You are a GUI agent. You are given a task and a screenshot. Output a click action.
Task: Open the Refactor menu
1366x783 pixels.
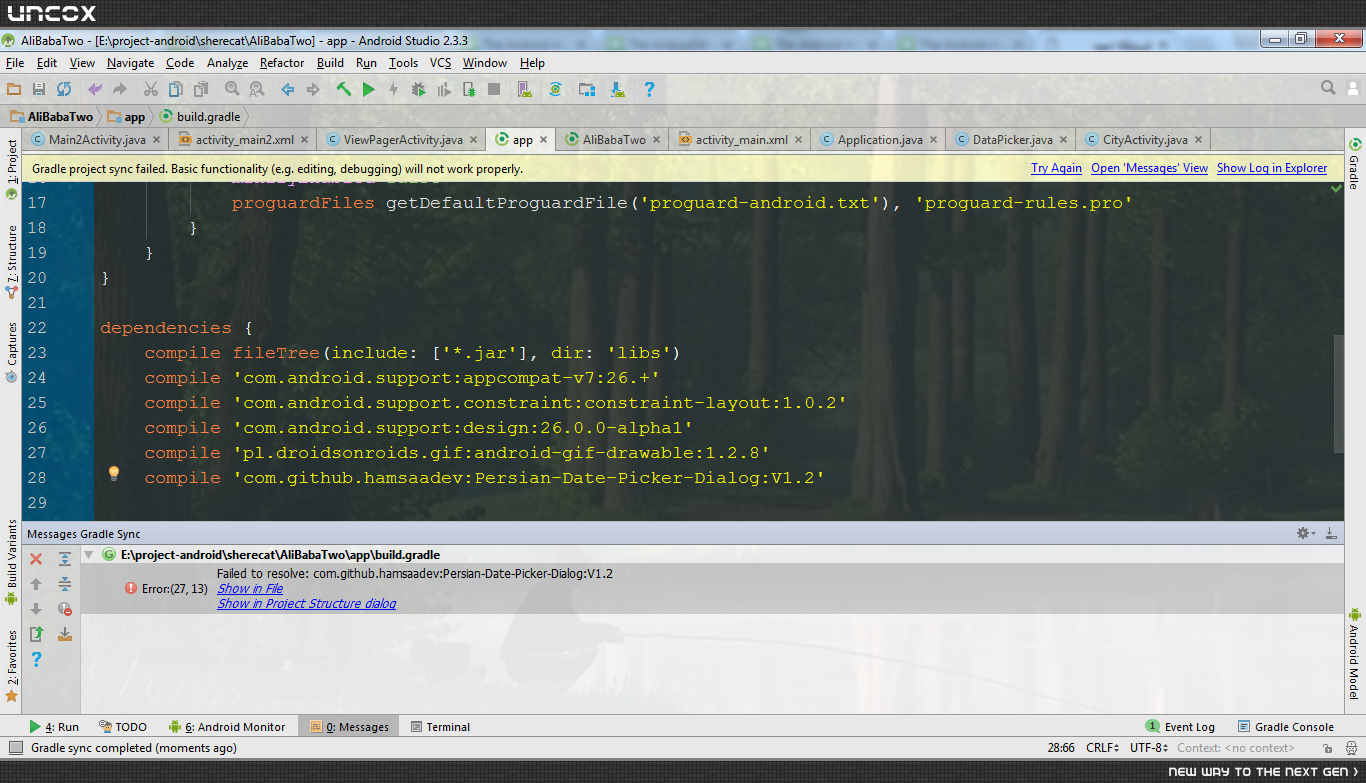pos(282,63)
